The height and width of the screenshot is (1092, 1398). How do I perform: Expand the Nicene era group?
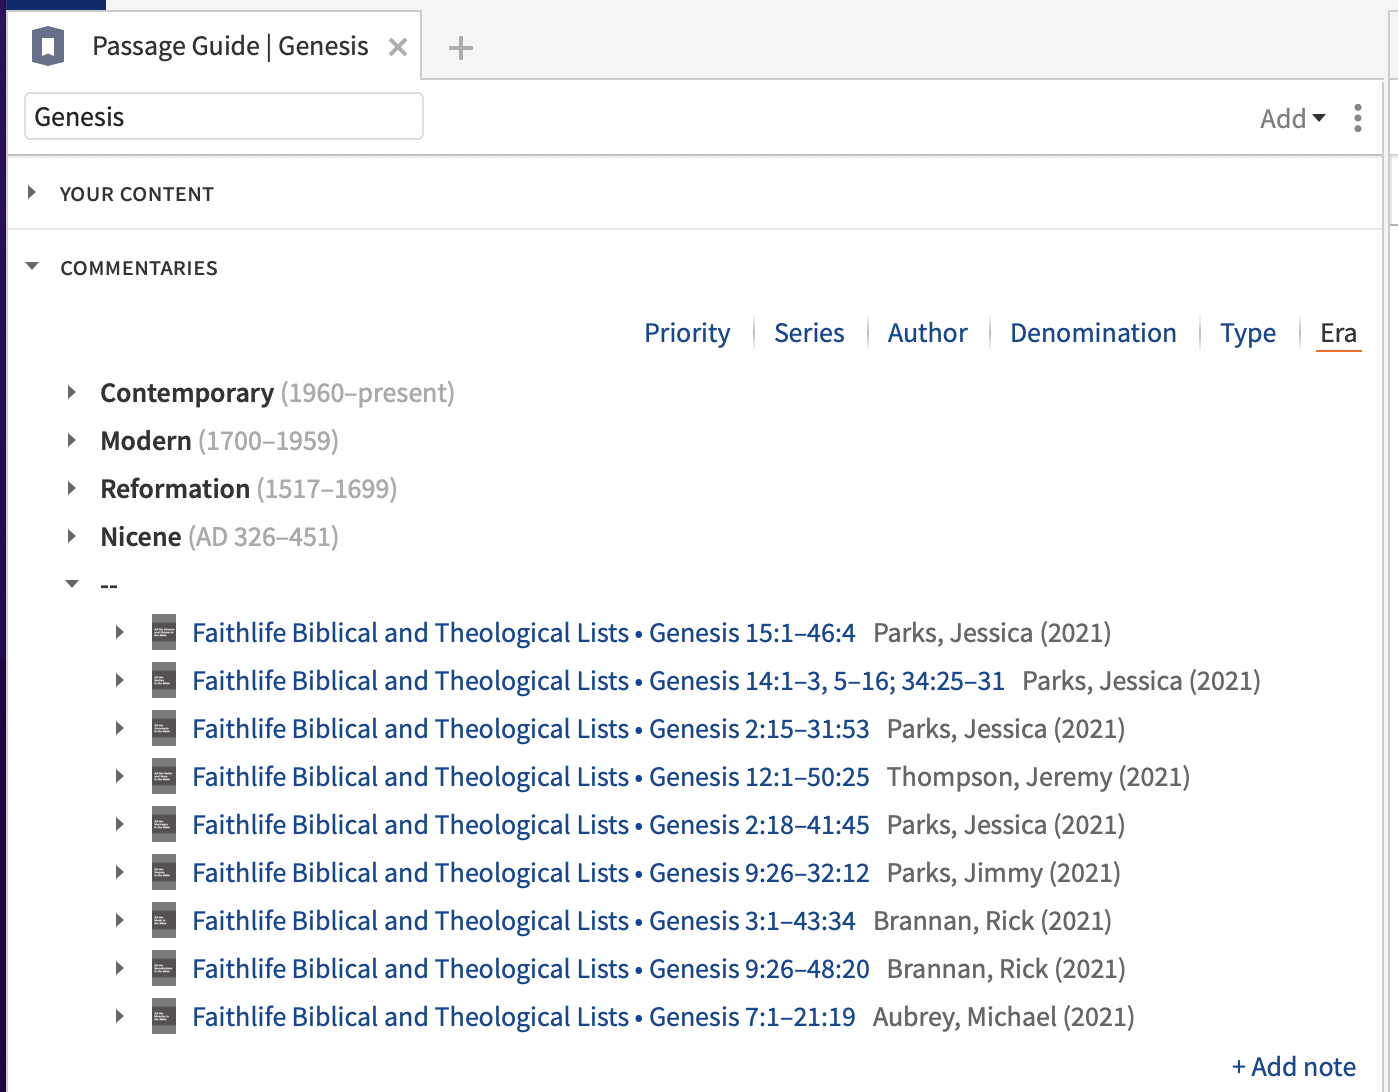pos(71,536)
